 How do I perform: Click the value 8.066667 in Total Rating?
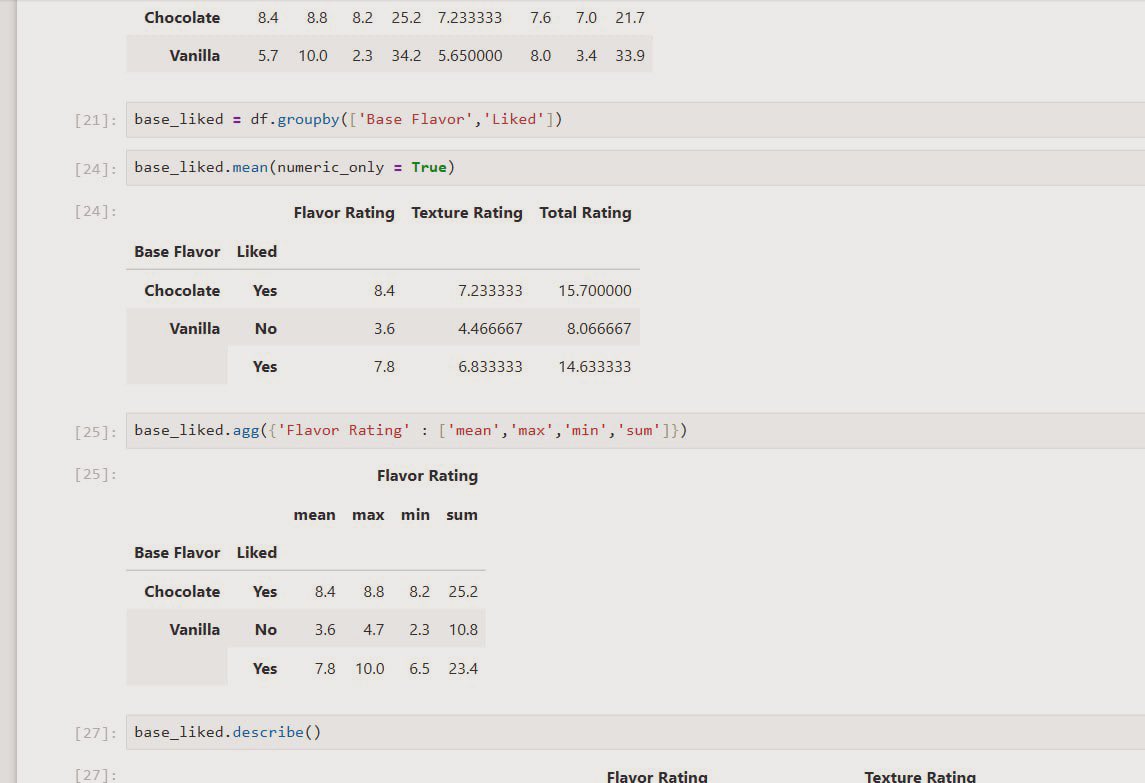pos(599,329)
